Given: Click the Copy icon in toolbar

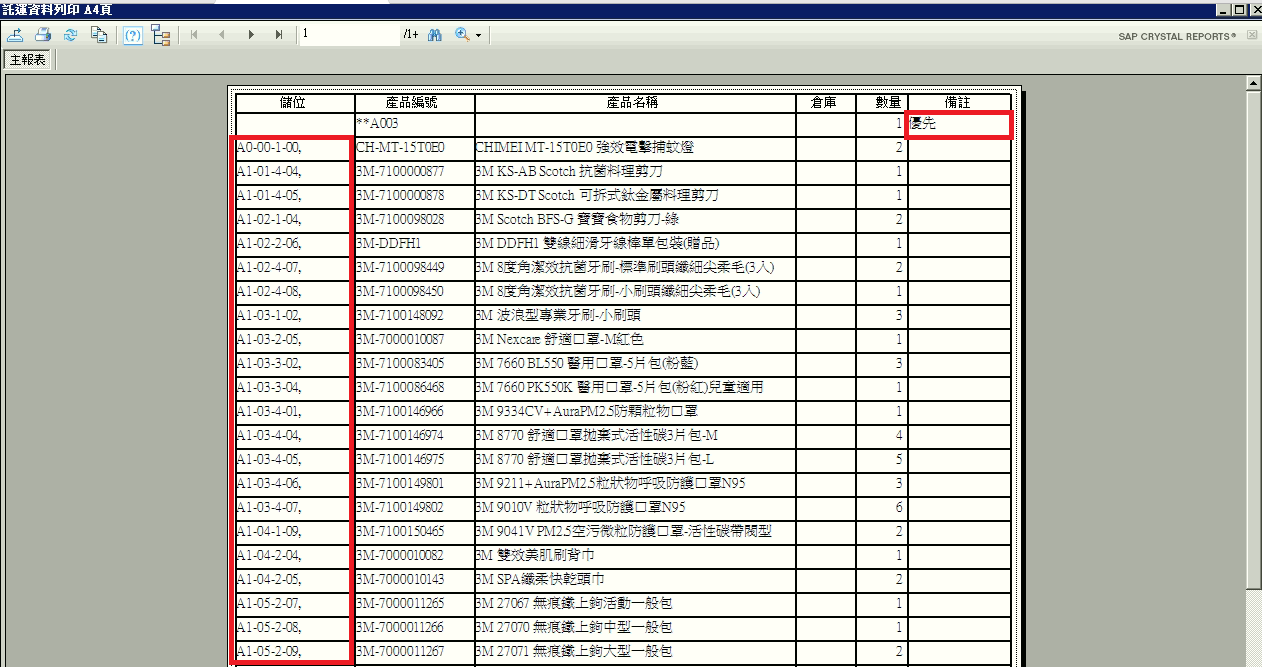Looking at the screenshot, I should pos(99,35).
